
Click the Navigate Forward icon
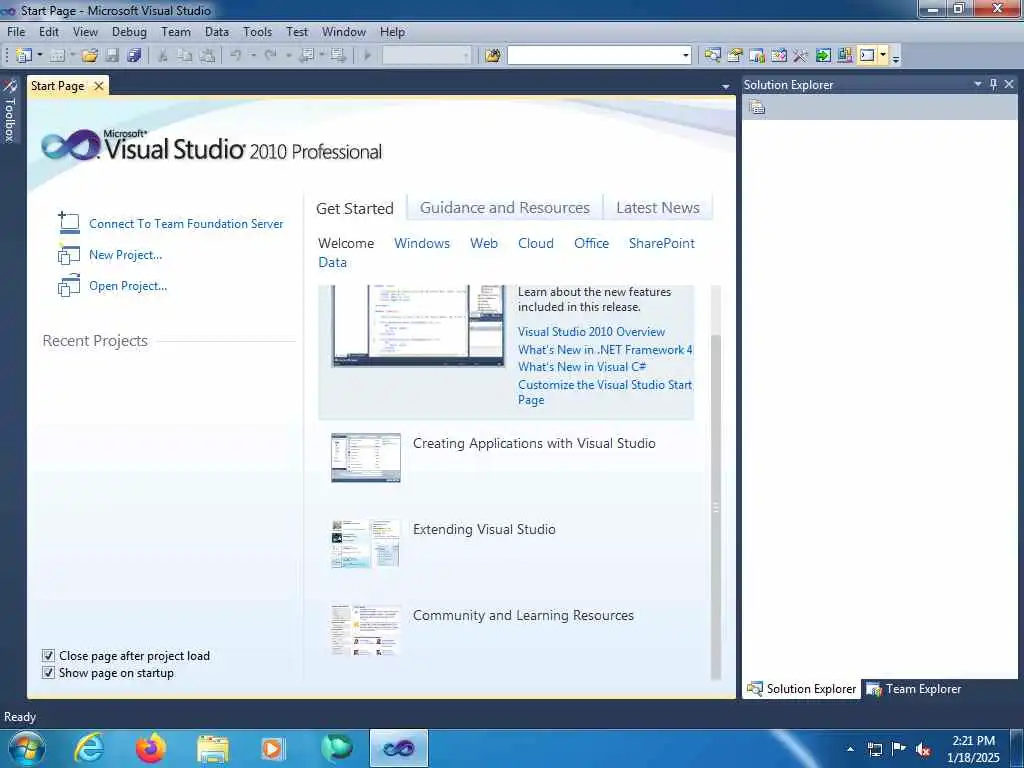pyautogui.click(x=338, y=56)
